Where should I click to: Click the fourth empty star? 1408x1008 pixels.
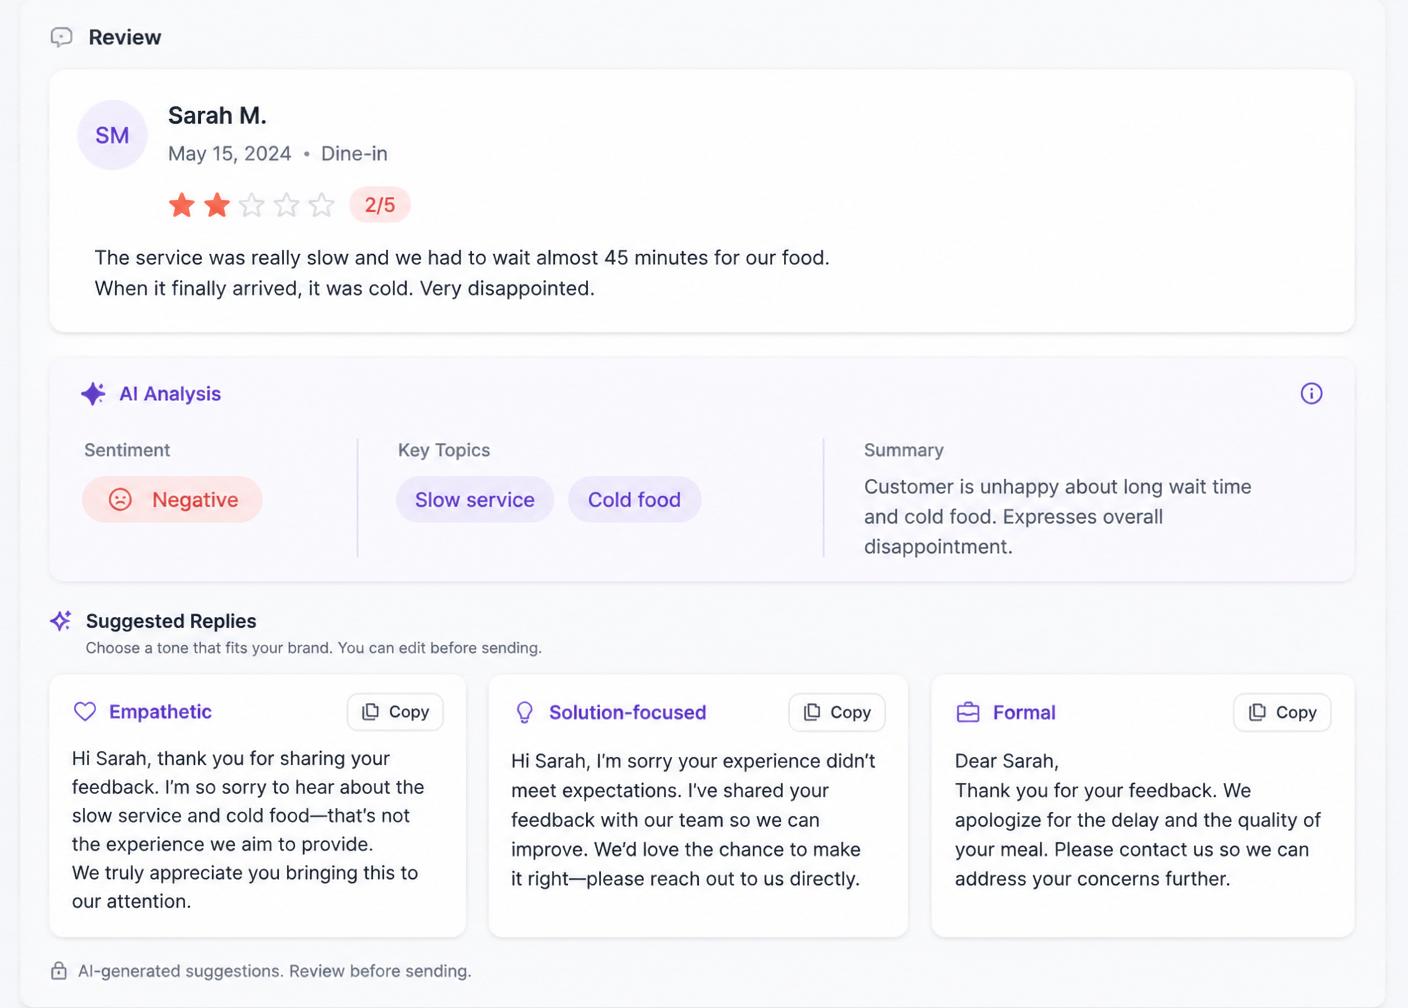click(x=286, y=205)
